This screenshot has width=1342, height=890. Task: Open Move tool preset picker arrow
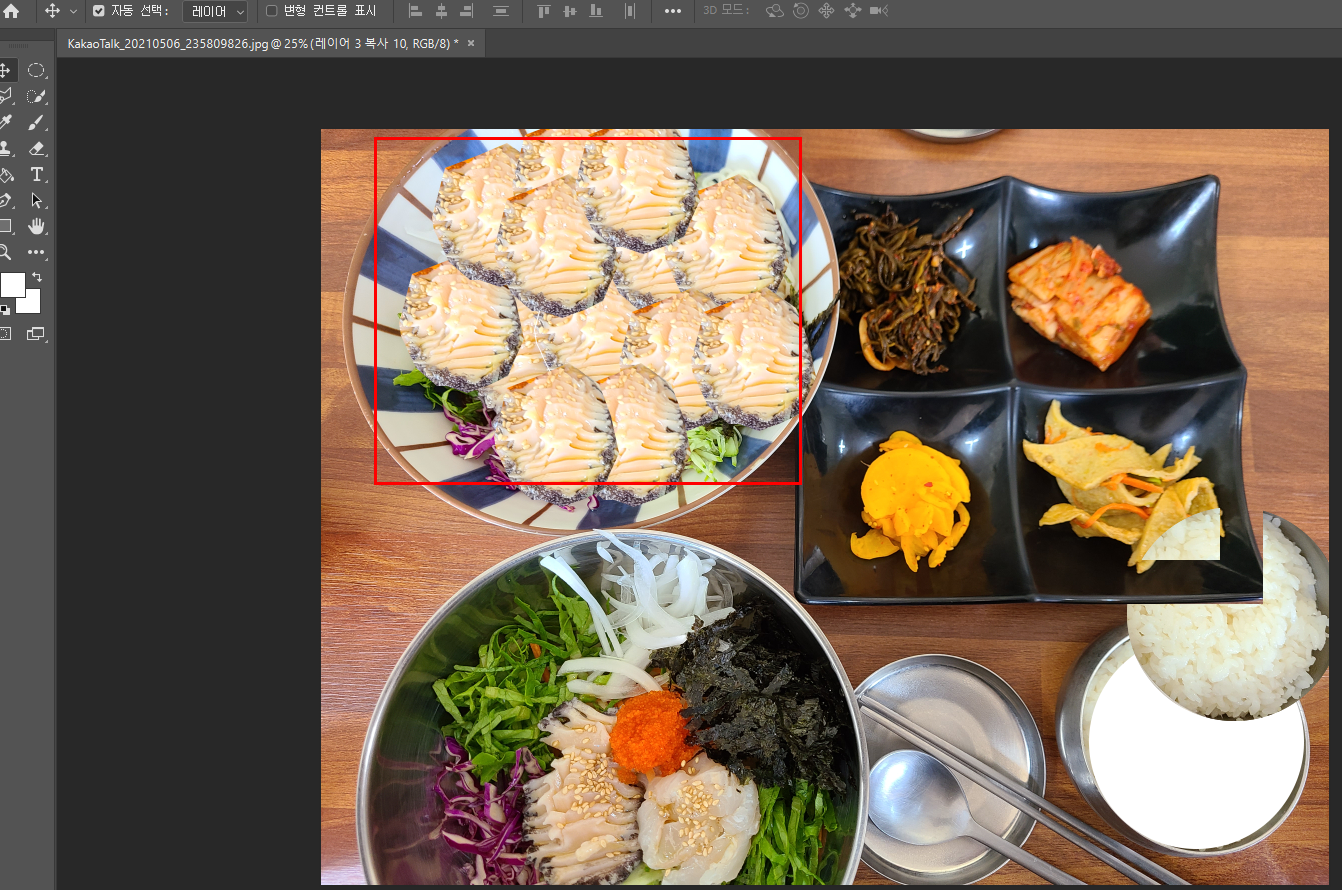pos(73,11)
